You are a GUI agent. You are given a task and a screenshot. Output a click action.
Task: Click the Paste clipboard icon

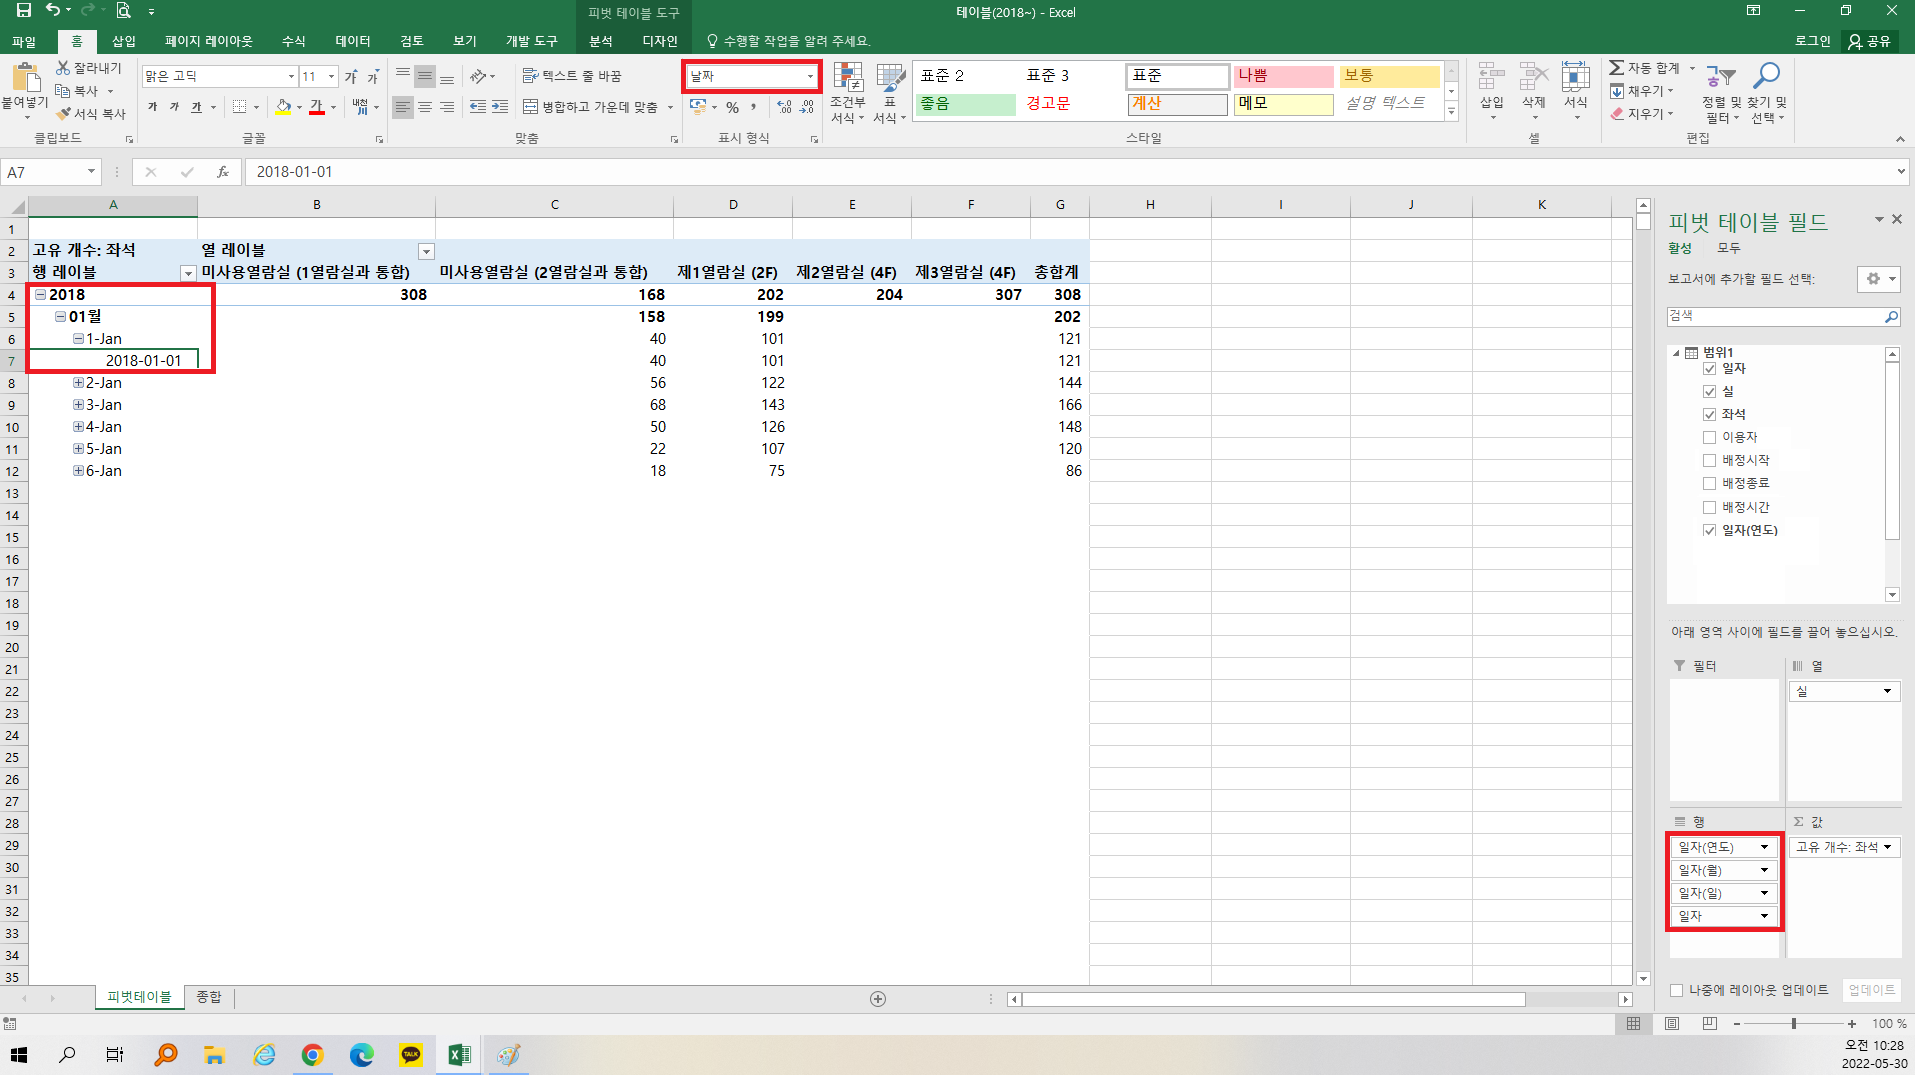(x=25, y=78)
